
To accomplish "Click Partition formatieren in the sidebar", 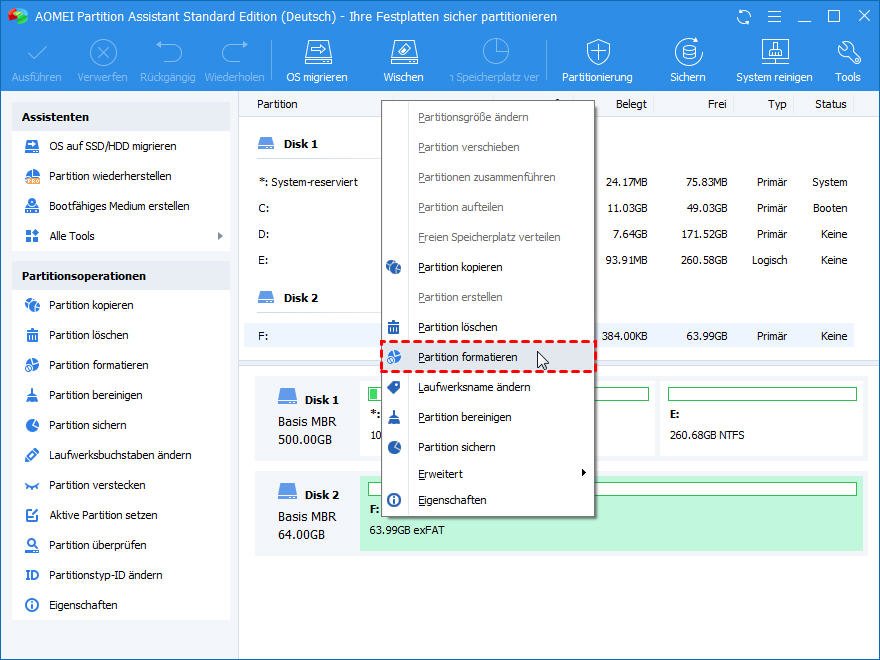I will coord(121,365).
